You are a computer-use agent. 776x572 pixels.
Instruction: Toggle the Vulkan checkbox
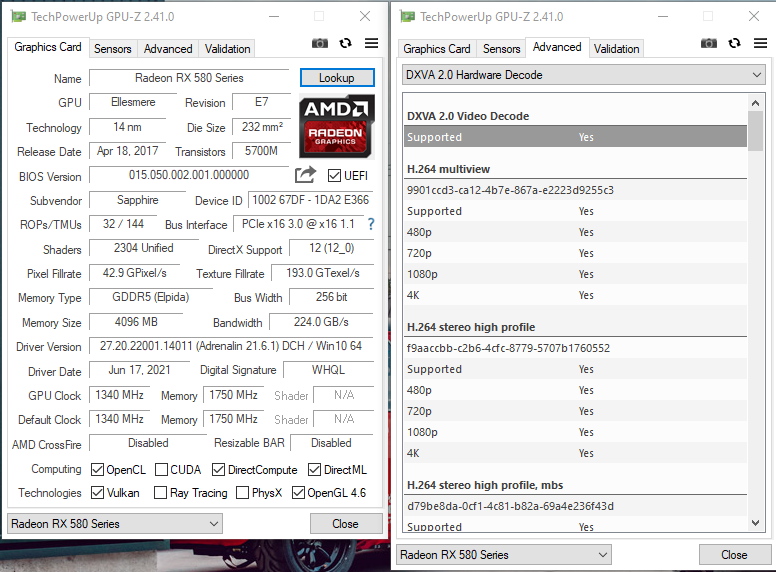tap(97, 493)
